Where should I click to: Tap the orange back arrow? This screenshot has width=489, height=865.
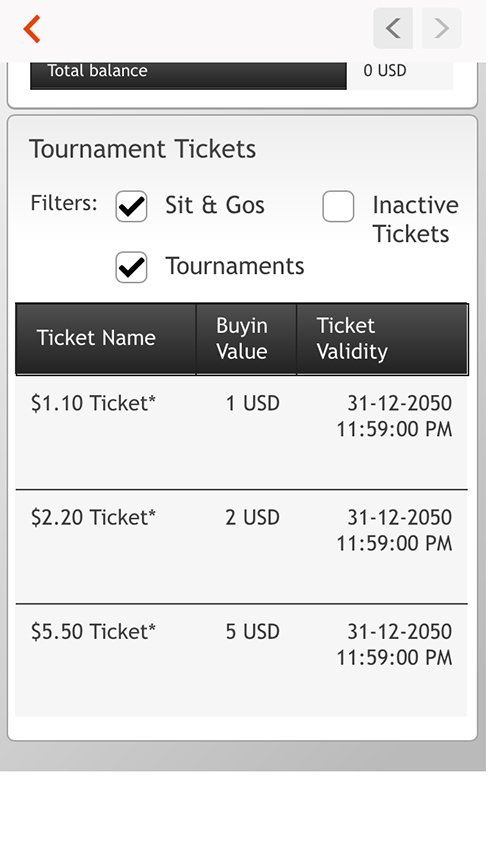click(x=32, y=29)
